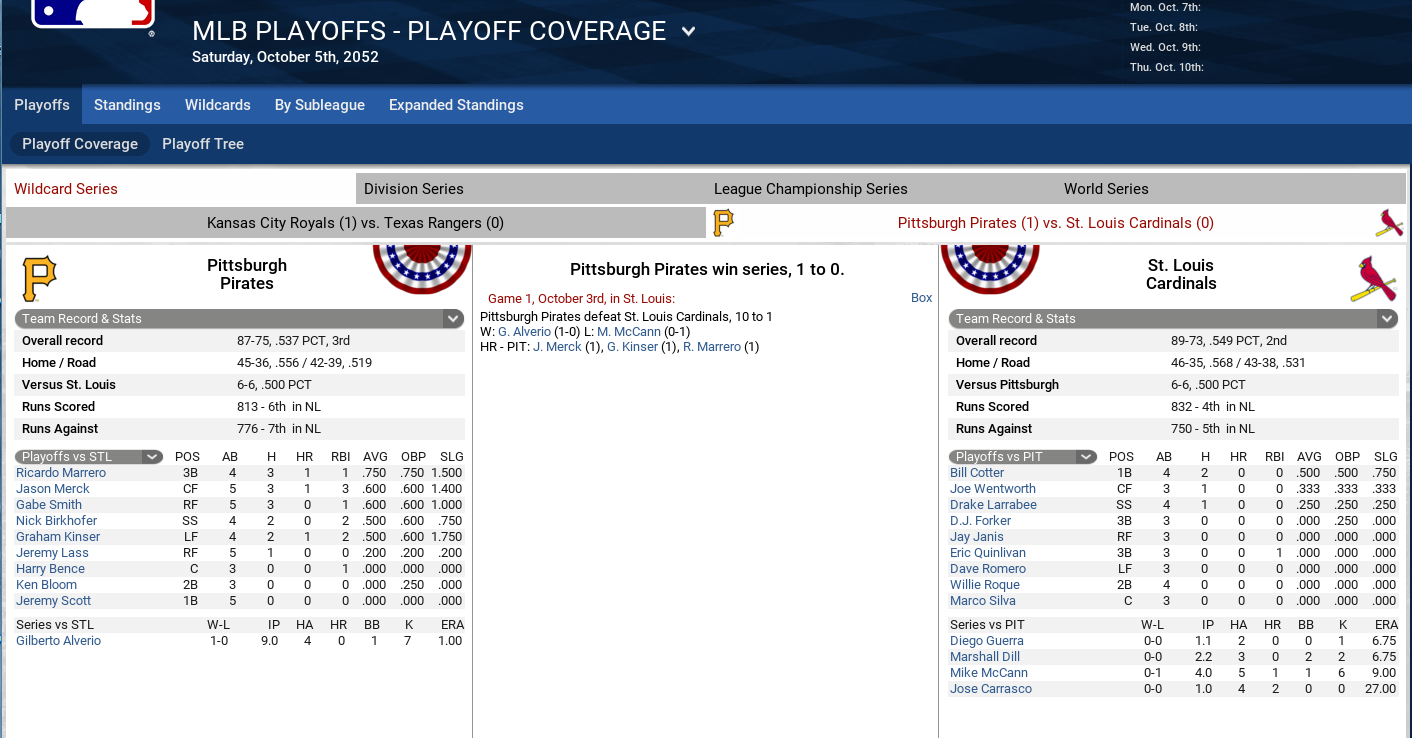Click the MLB logo in header

[94, 14]
